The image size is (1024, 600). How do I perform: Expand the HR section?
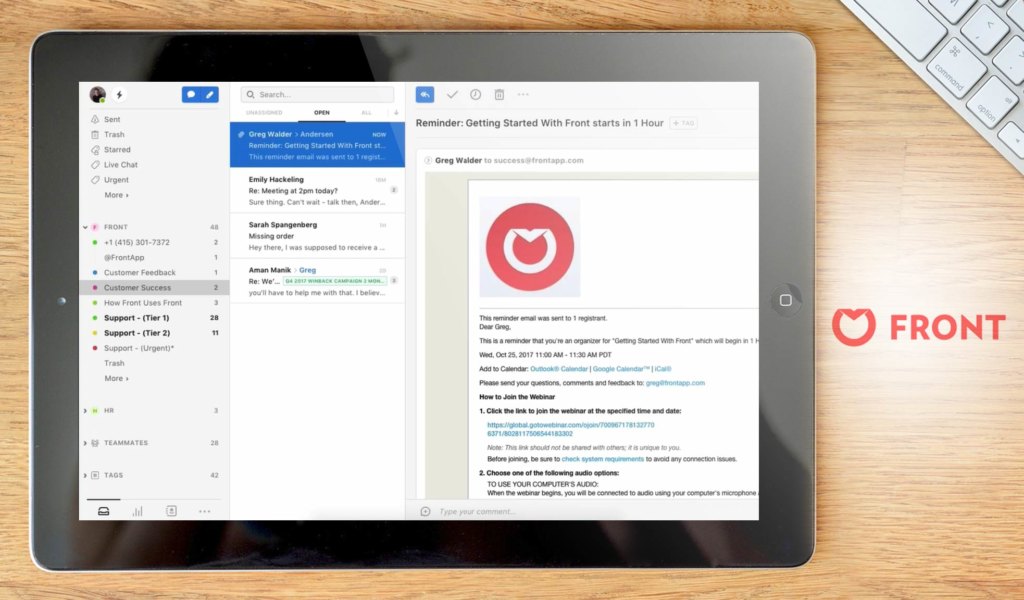[85, 410]
